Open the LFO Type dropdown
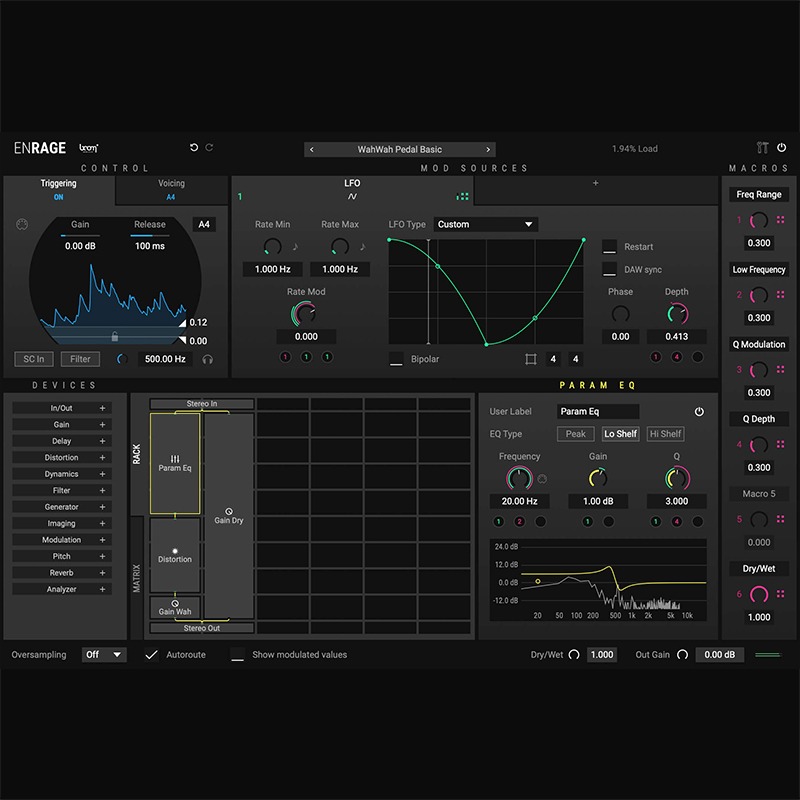This screenshot has width=800, height=800. point(486,224)
